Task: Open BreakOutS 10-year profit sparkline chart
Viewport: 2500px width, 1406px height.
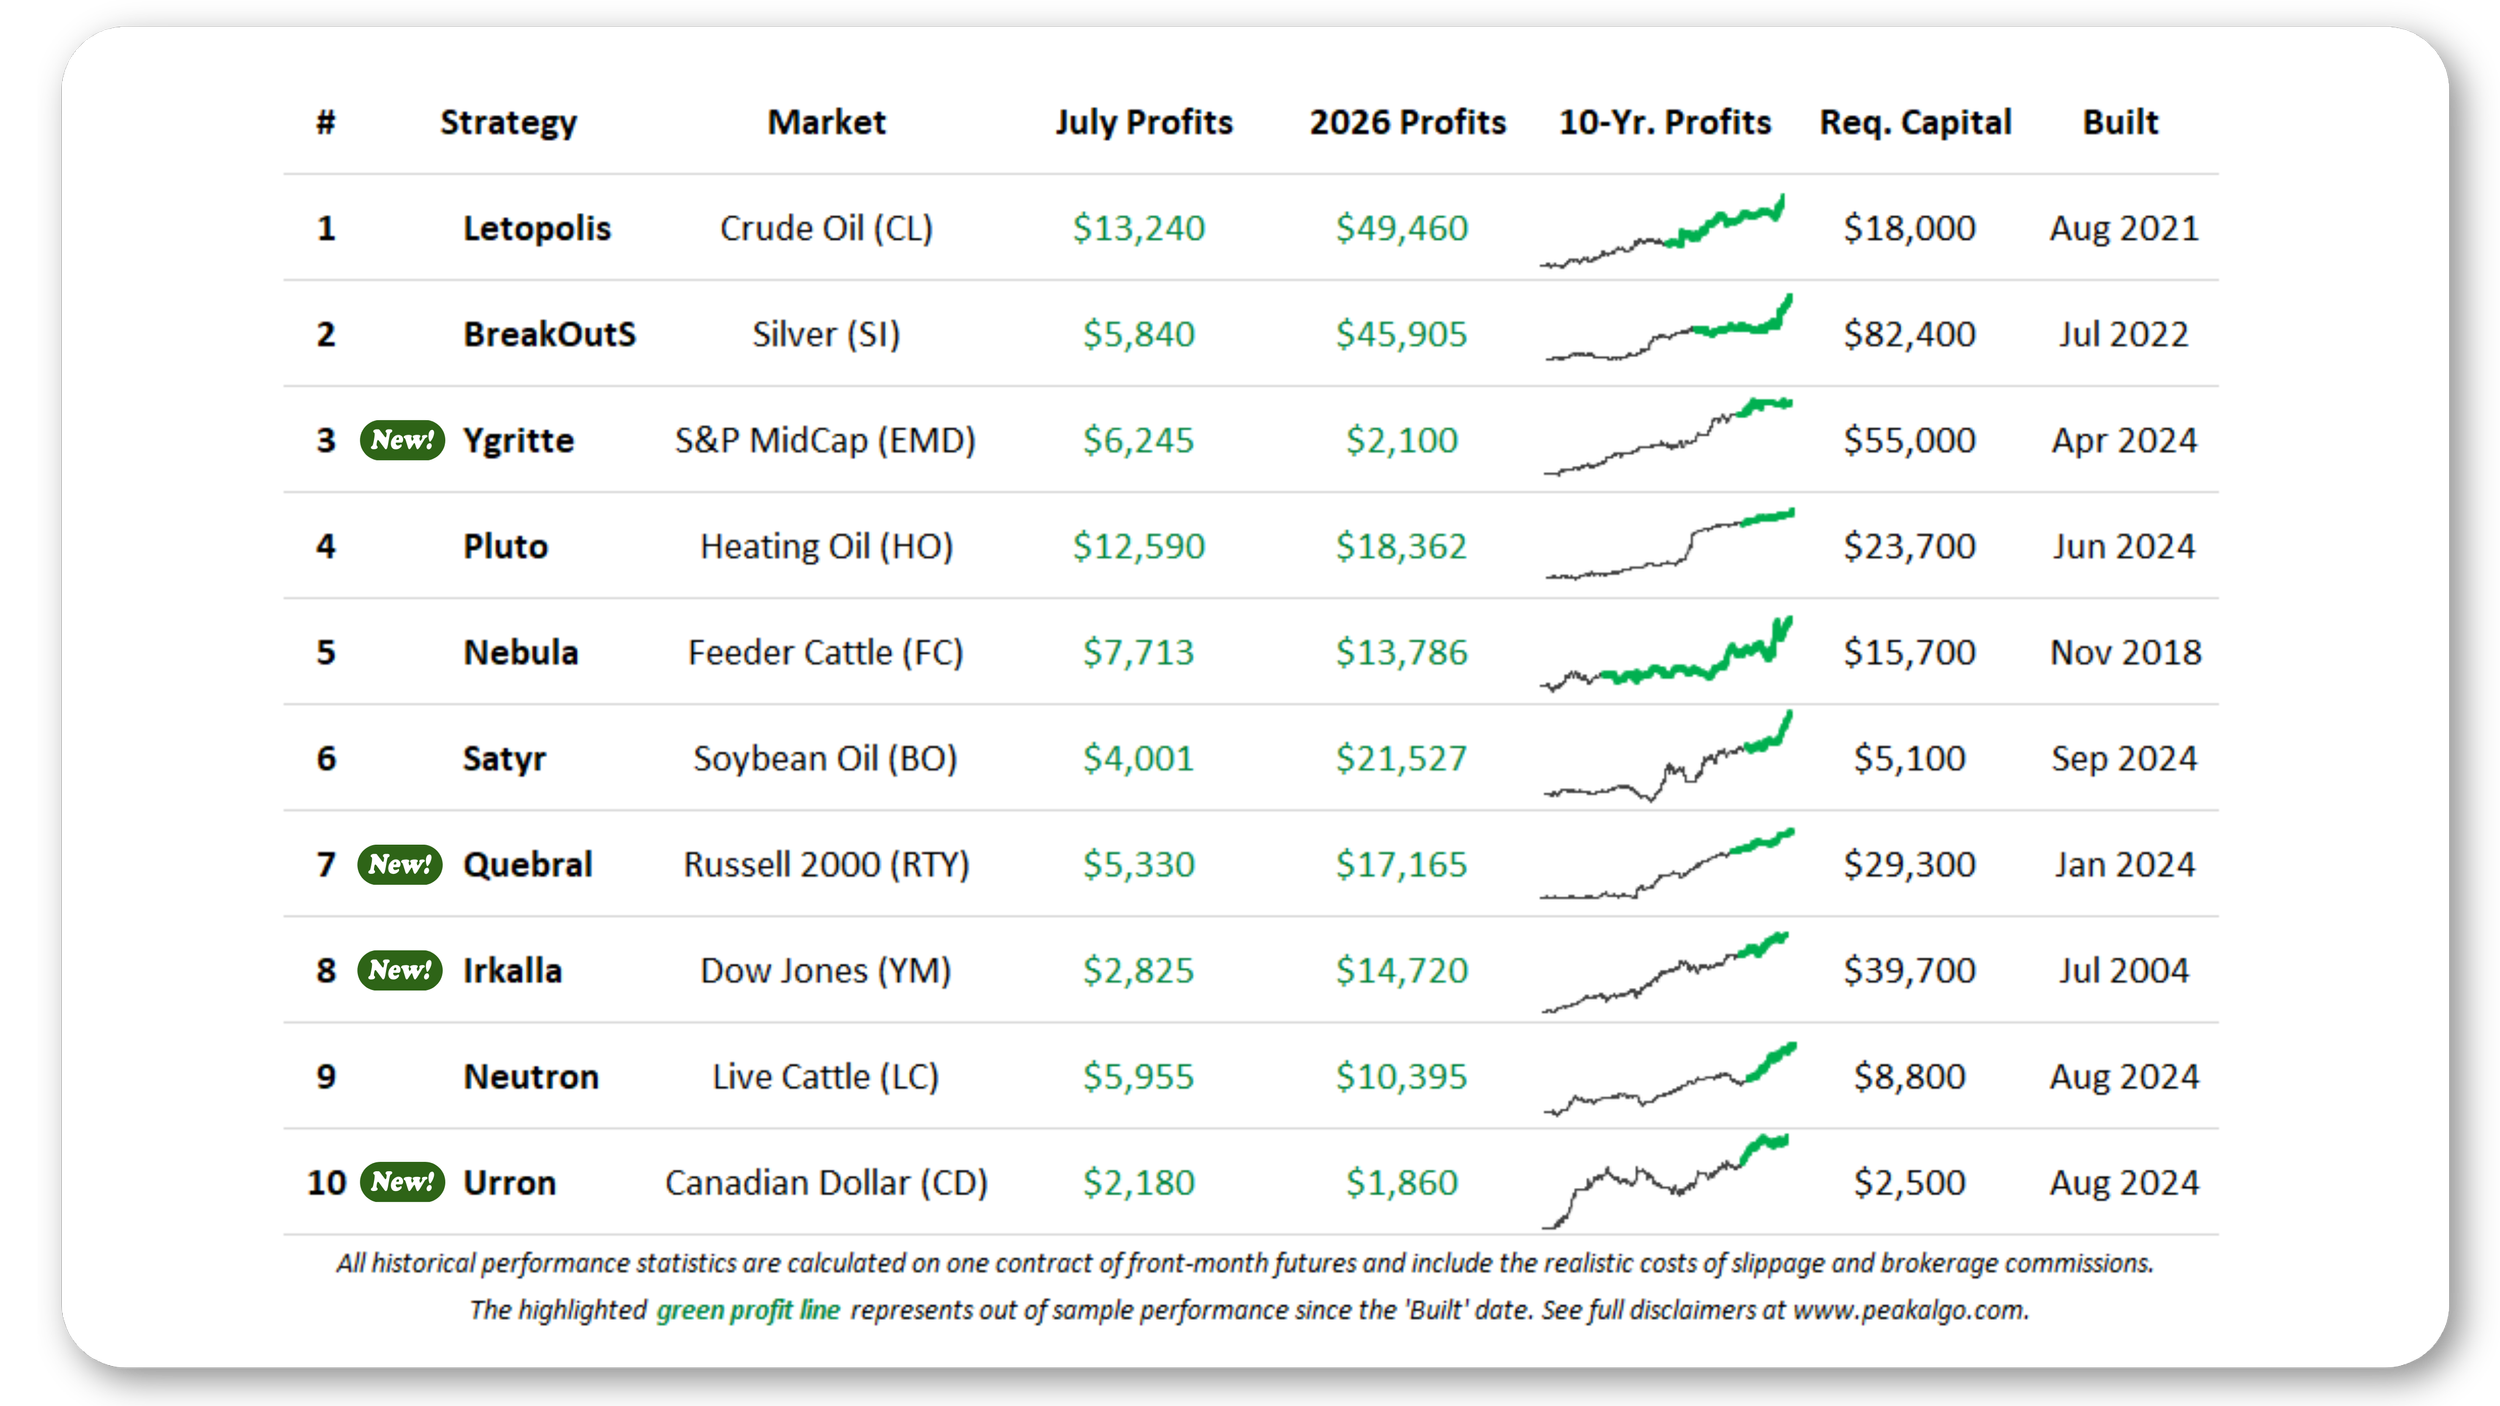Action: (x=1668, y=327)
